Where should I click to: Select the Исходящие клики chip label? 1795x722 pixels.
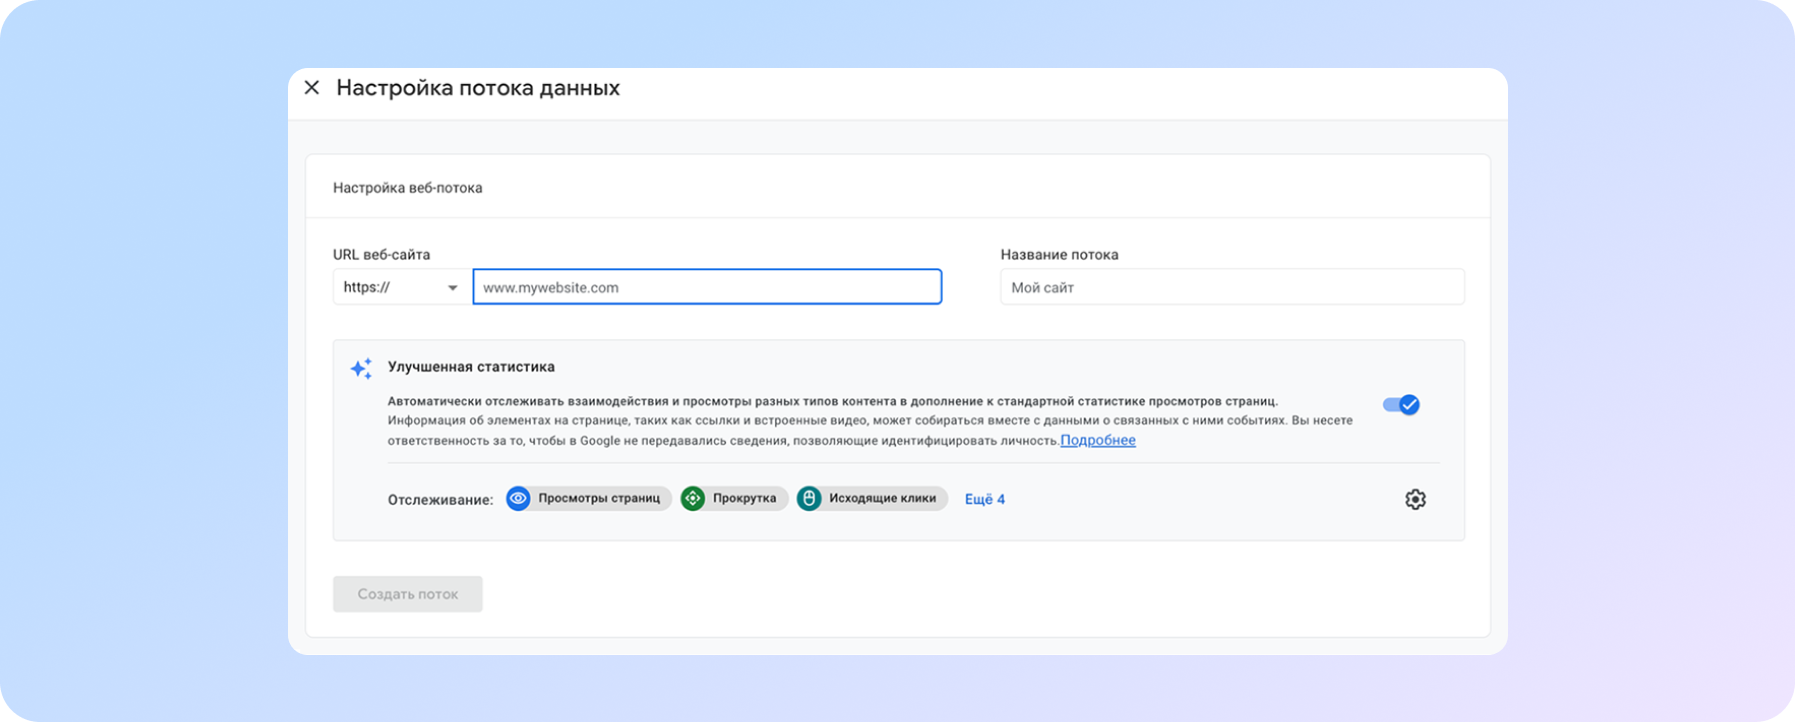click(x=882, y=498)
